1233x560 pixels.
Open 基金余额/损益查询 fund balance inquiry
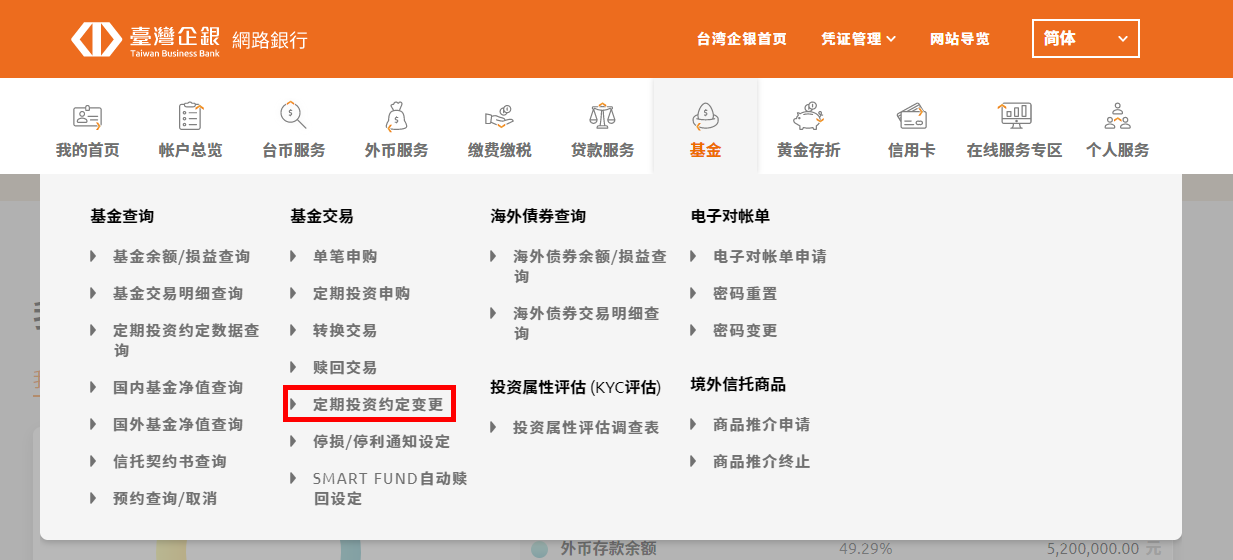point(181,257)
